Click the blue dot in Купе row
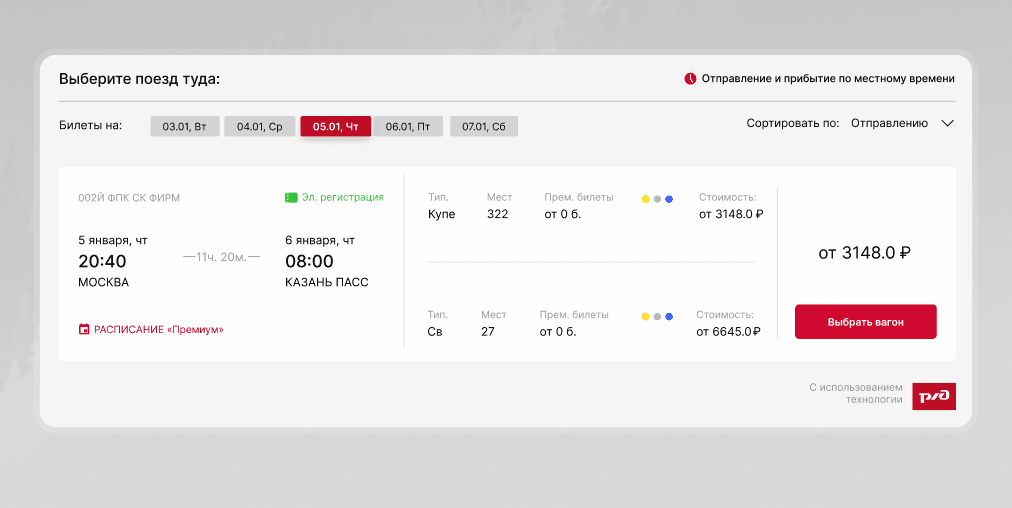 669,199
